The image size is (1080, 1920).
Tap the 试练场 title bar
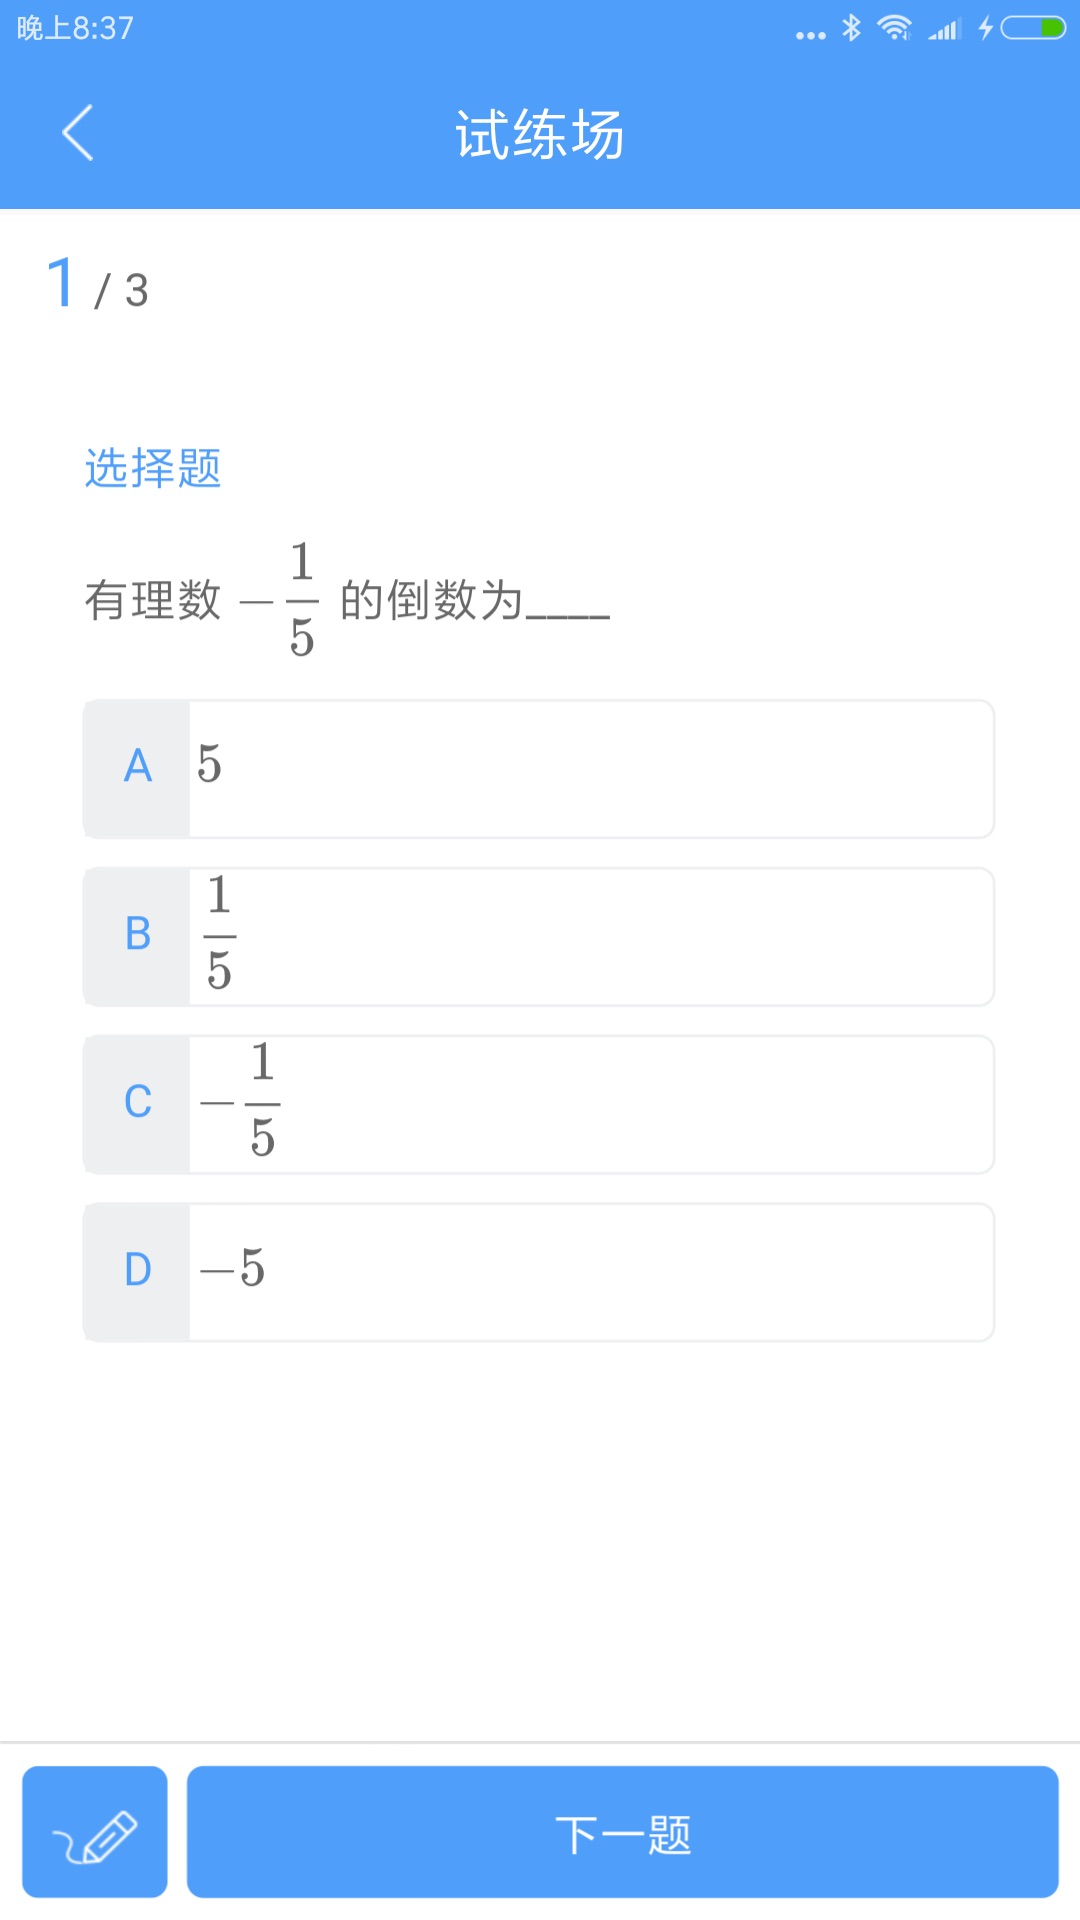point(540,137)
